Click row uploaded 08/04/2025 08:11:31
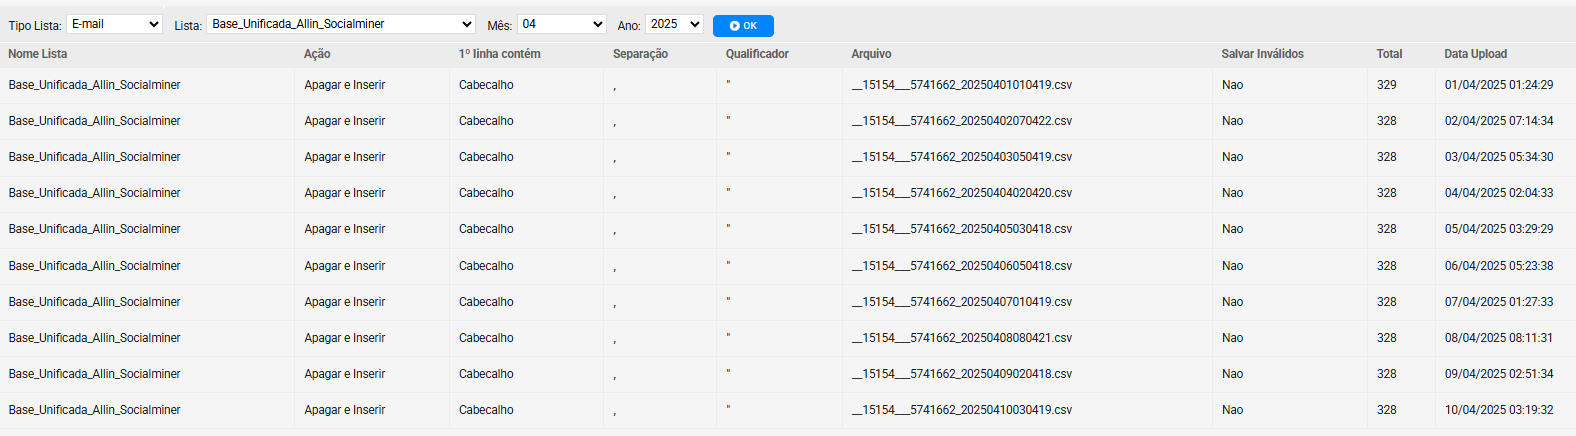Image resolution: width=1576 pixels, height=436 pixels. [788, 338]
